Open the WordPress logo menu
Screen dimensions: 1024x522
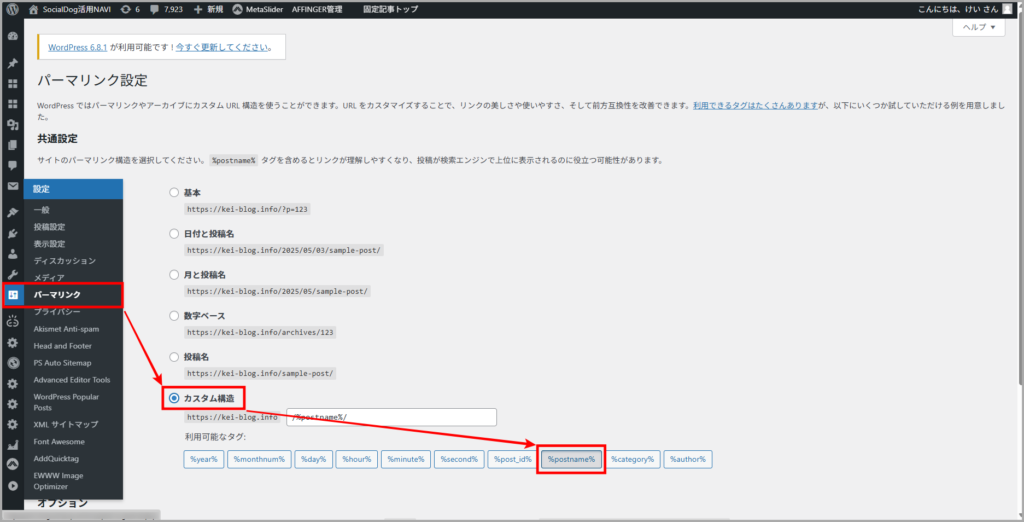coord(12,10)
